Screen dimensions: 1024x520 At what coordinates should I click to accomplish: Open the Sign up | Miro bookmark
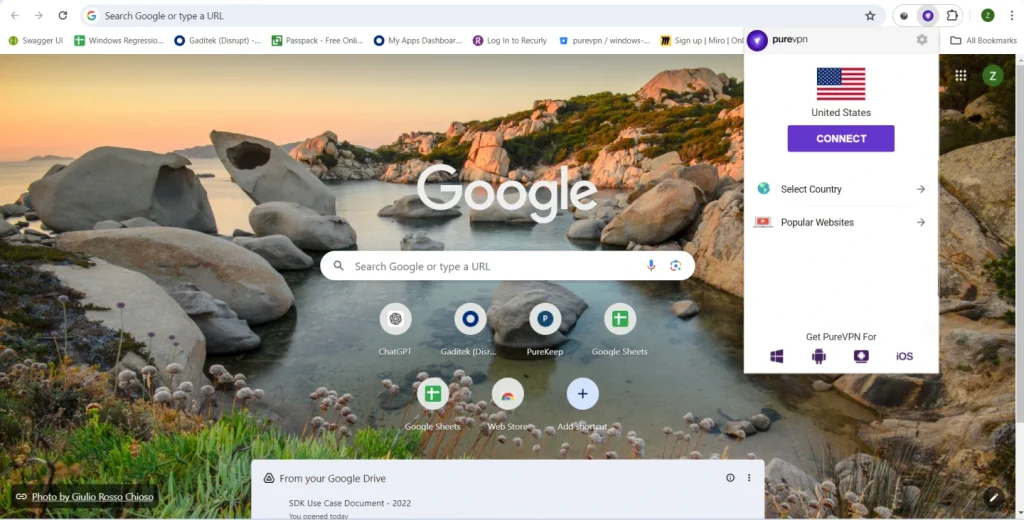[x=701, y=41]
